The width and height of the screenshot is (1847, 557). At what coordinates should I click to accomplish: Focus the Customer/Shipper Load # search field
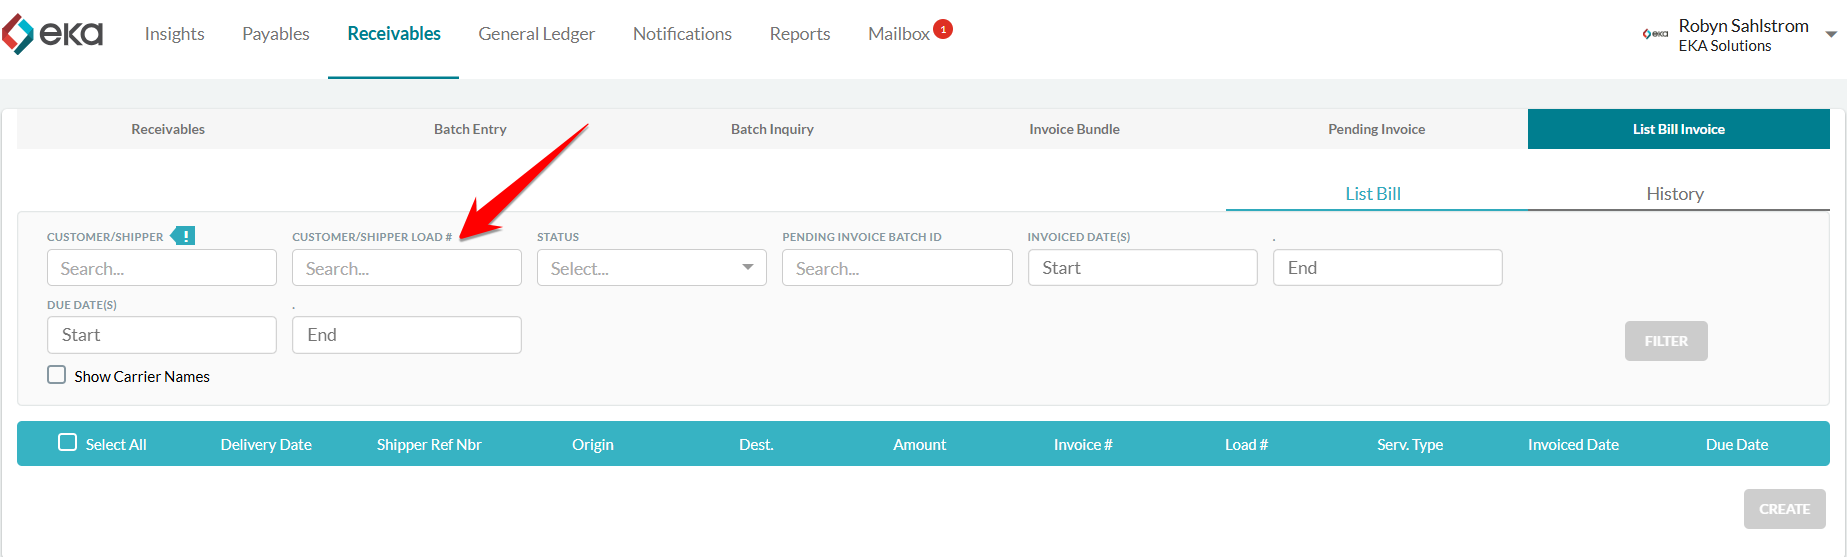point(407,268)
